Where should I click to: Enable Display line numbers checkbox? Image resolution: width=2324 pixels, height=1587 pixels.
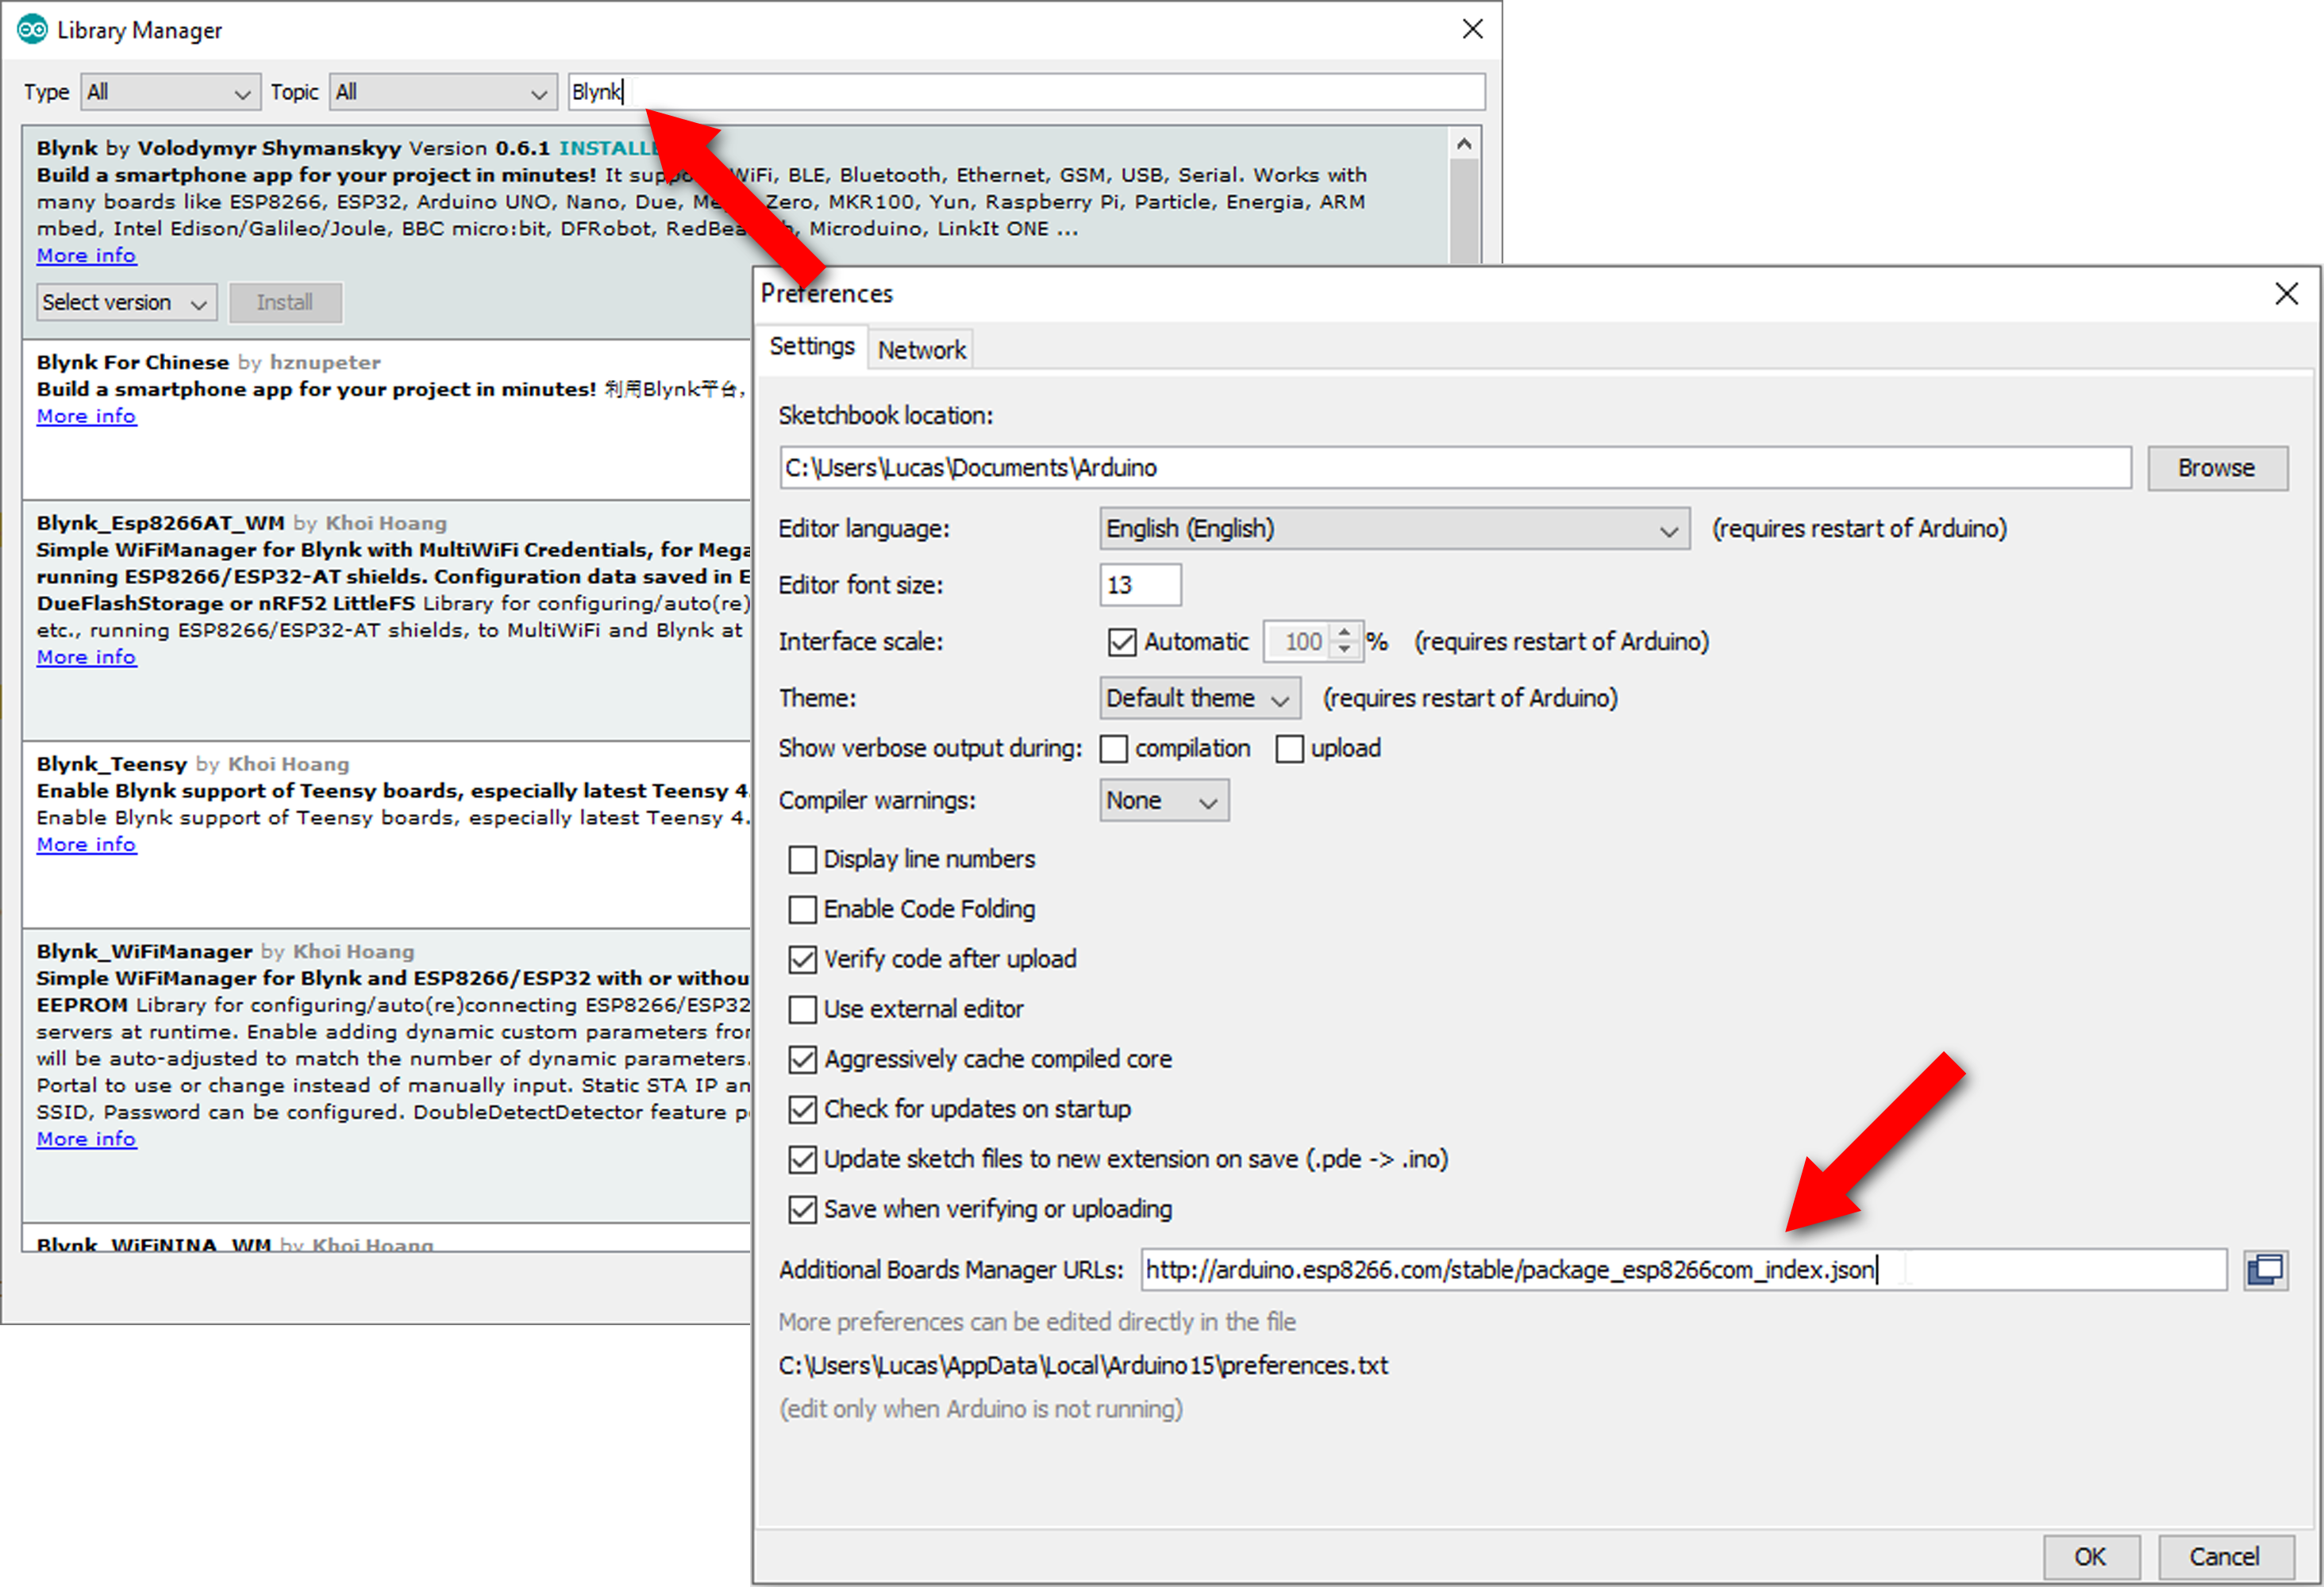[802, 860]
